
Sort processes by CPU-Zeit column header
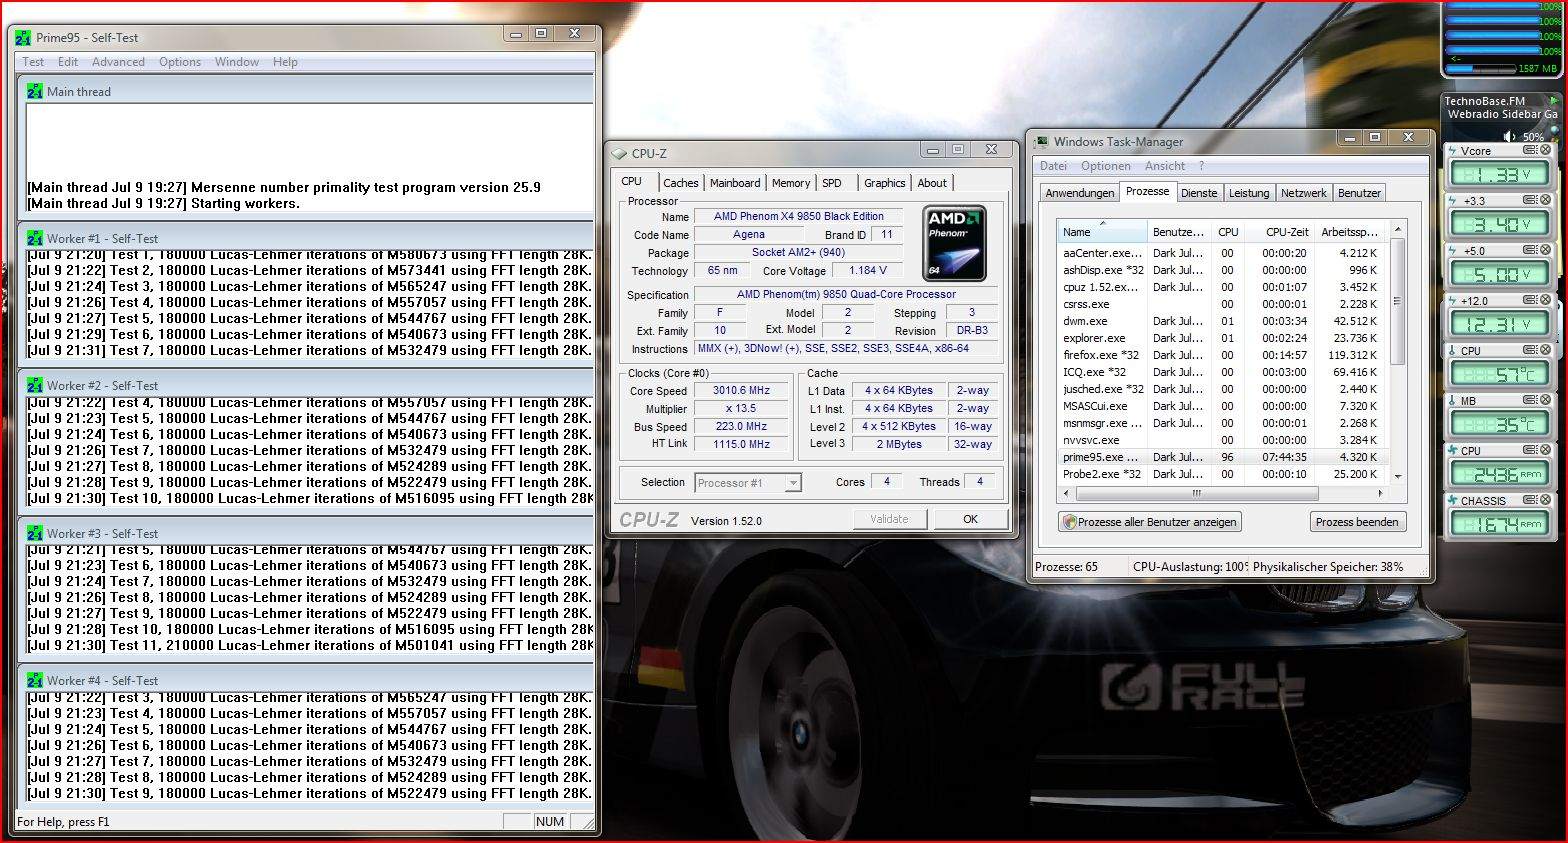click(x=1278, y=232)
